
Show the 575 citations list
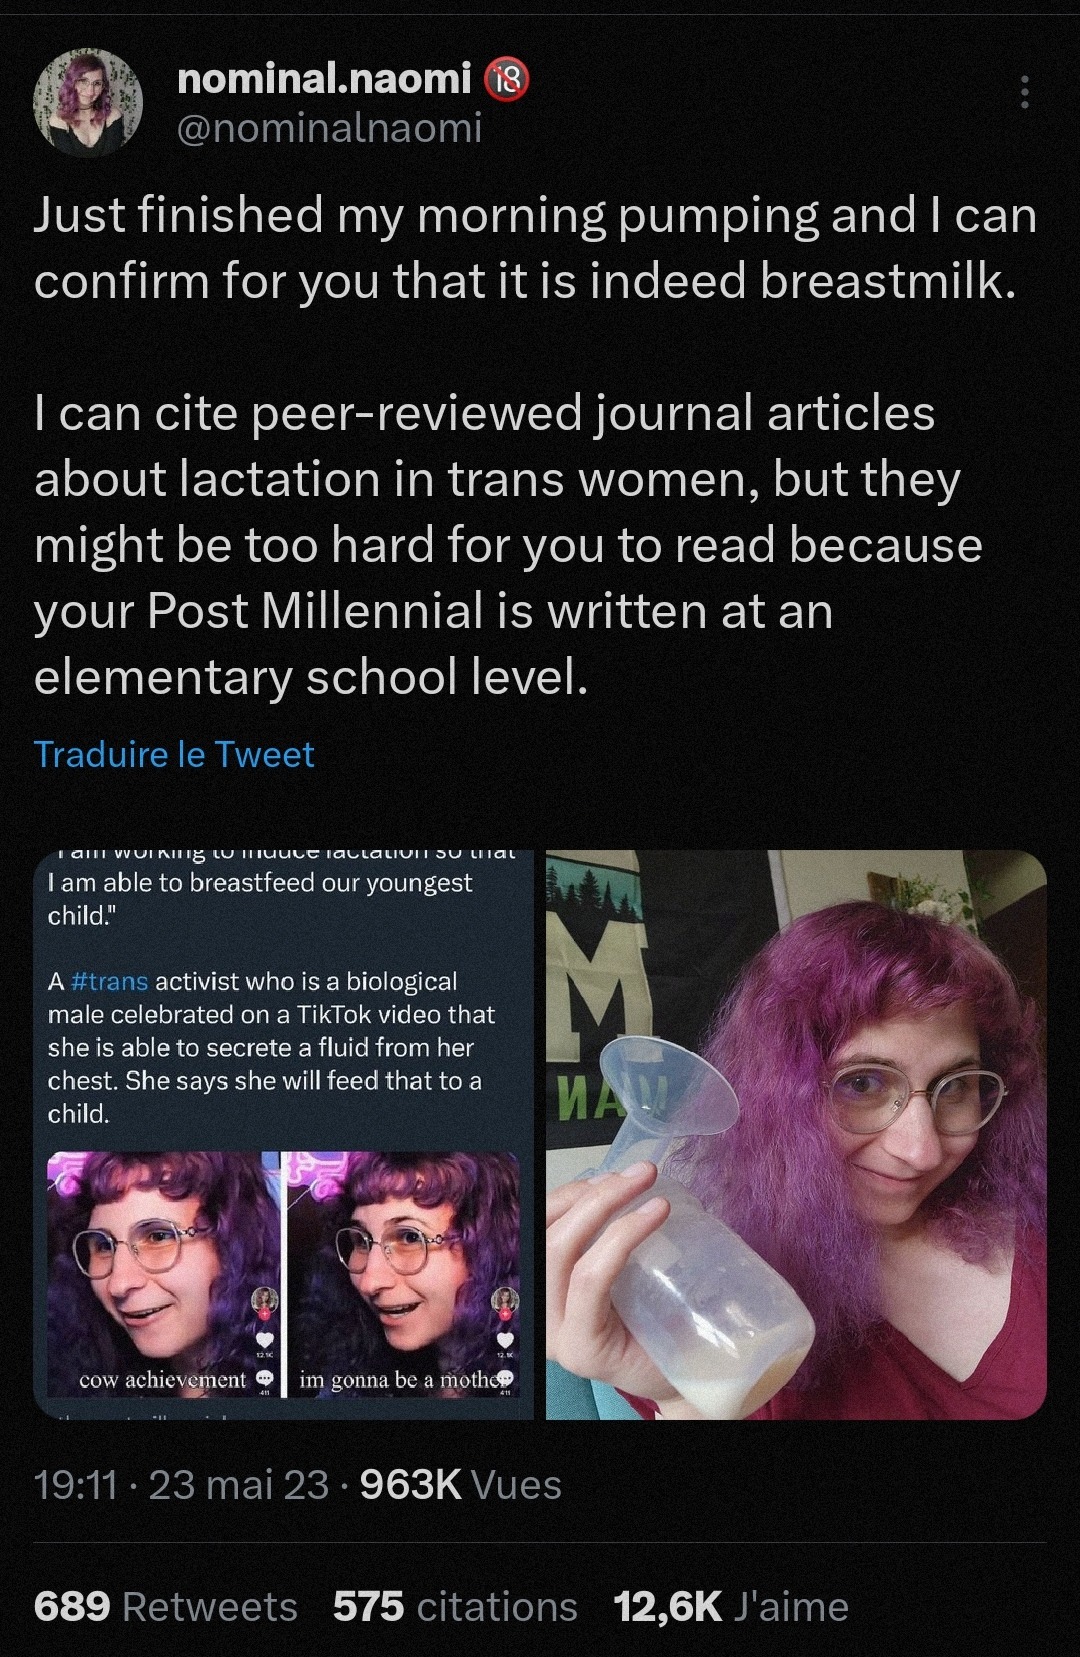point(455,1607)
